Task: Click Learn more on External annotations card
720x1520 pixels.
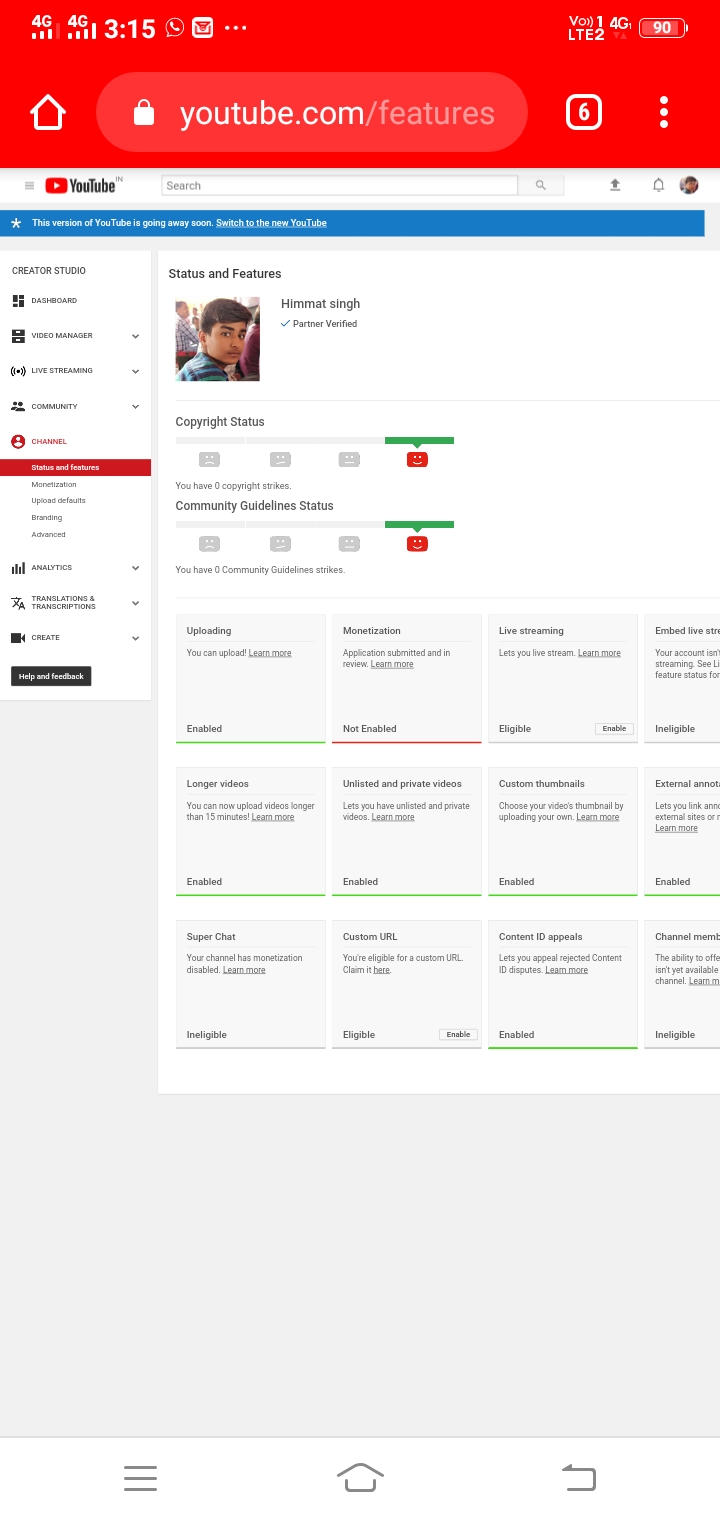Action: pos(677,828)
